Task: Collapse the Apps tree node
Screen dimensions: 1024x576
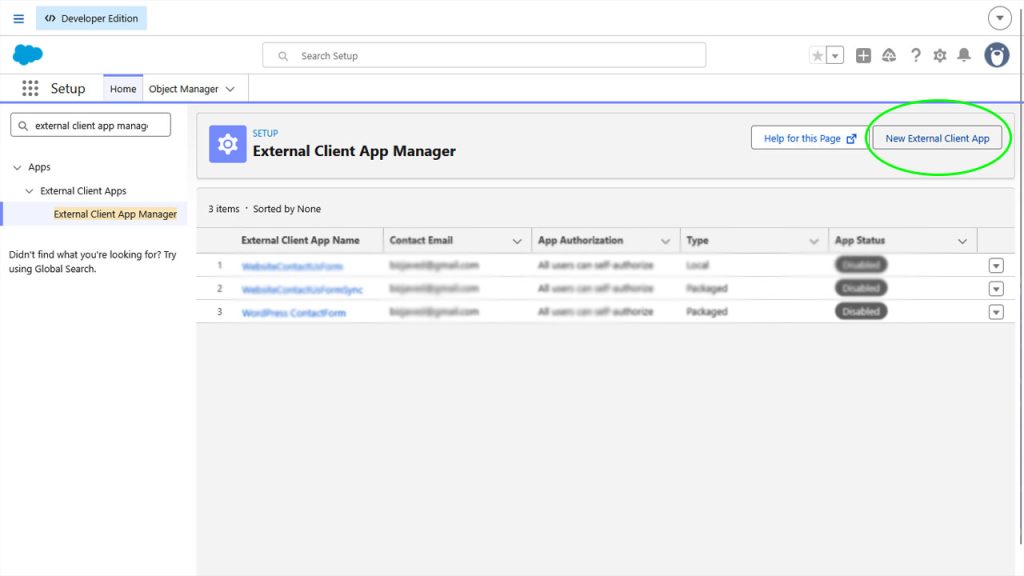Action: point(17,167)
